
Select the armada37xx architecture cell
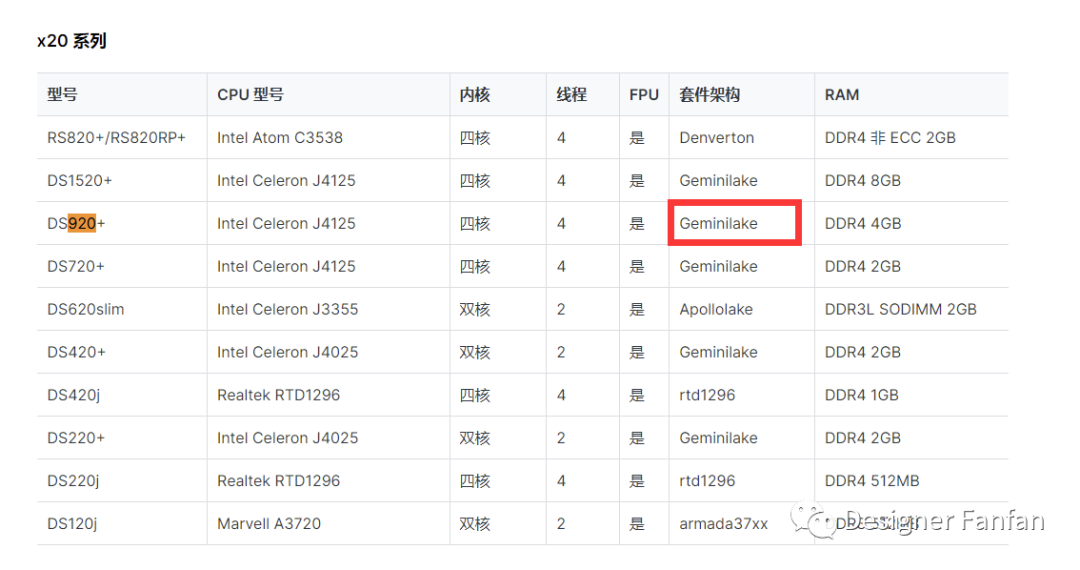coord(723,523)
